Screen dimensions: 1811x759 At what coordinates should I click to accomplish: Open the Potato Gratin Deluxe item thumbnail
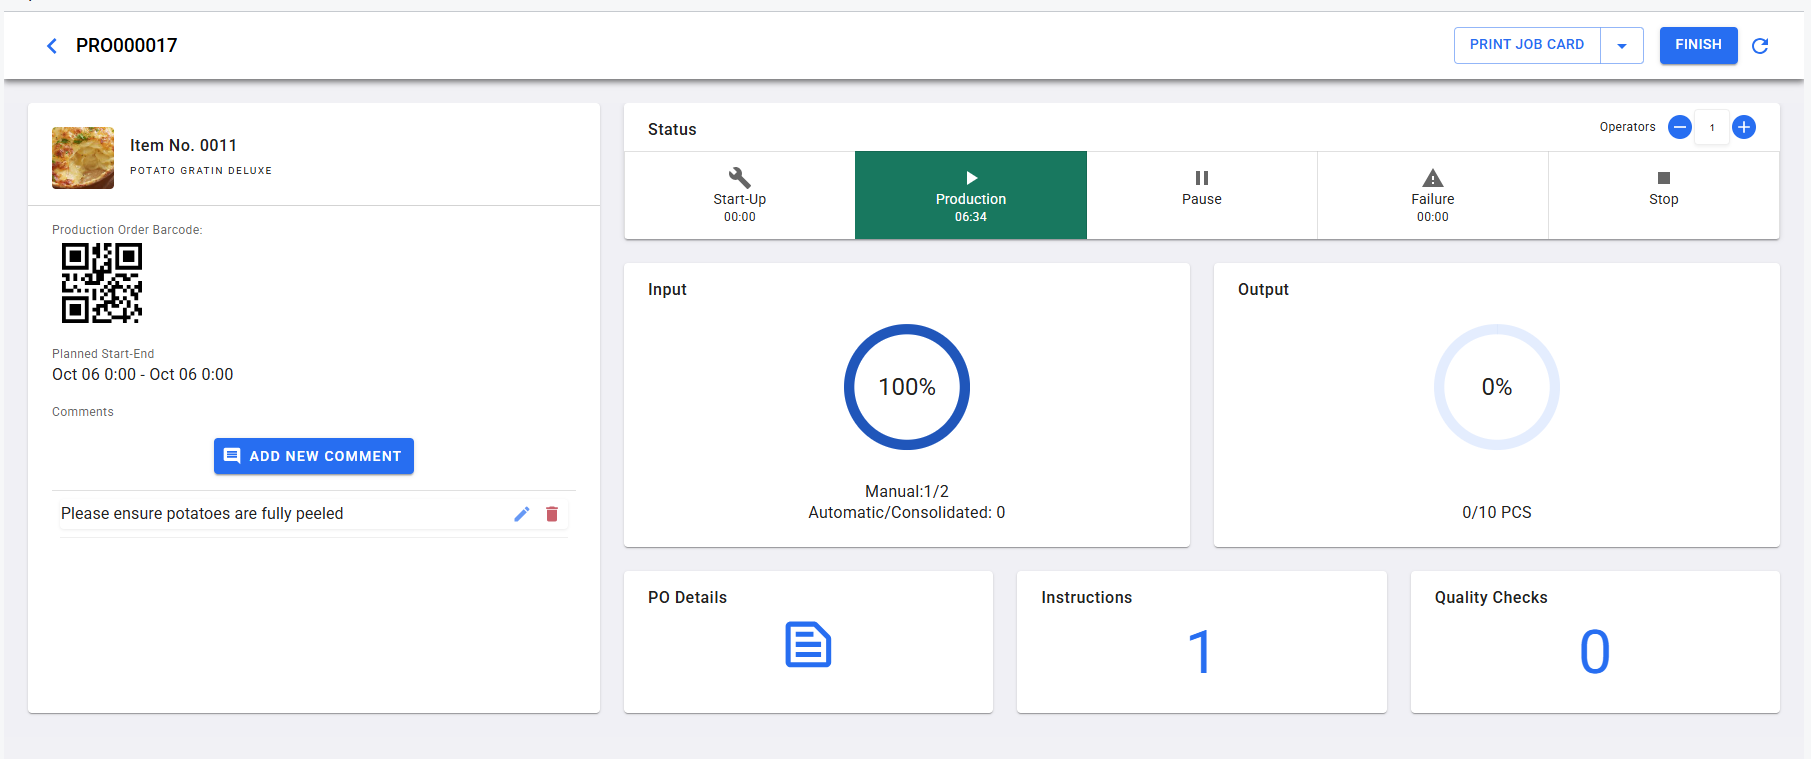coord(83,158)
